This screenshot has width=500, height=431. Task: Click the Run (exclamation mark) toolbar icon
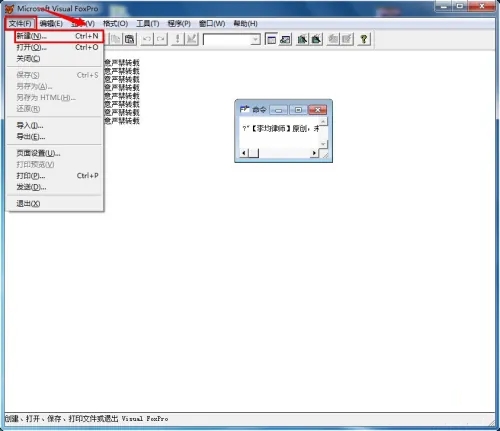178,39
